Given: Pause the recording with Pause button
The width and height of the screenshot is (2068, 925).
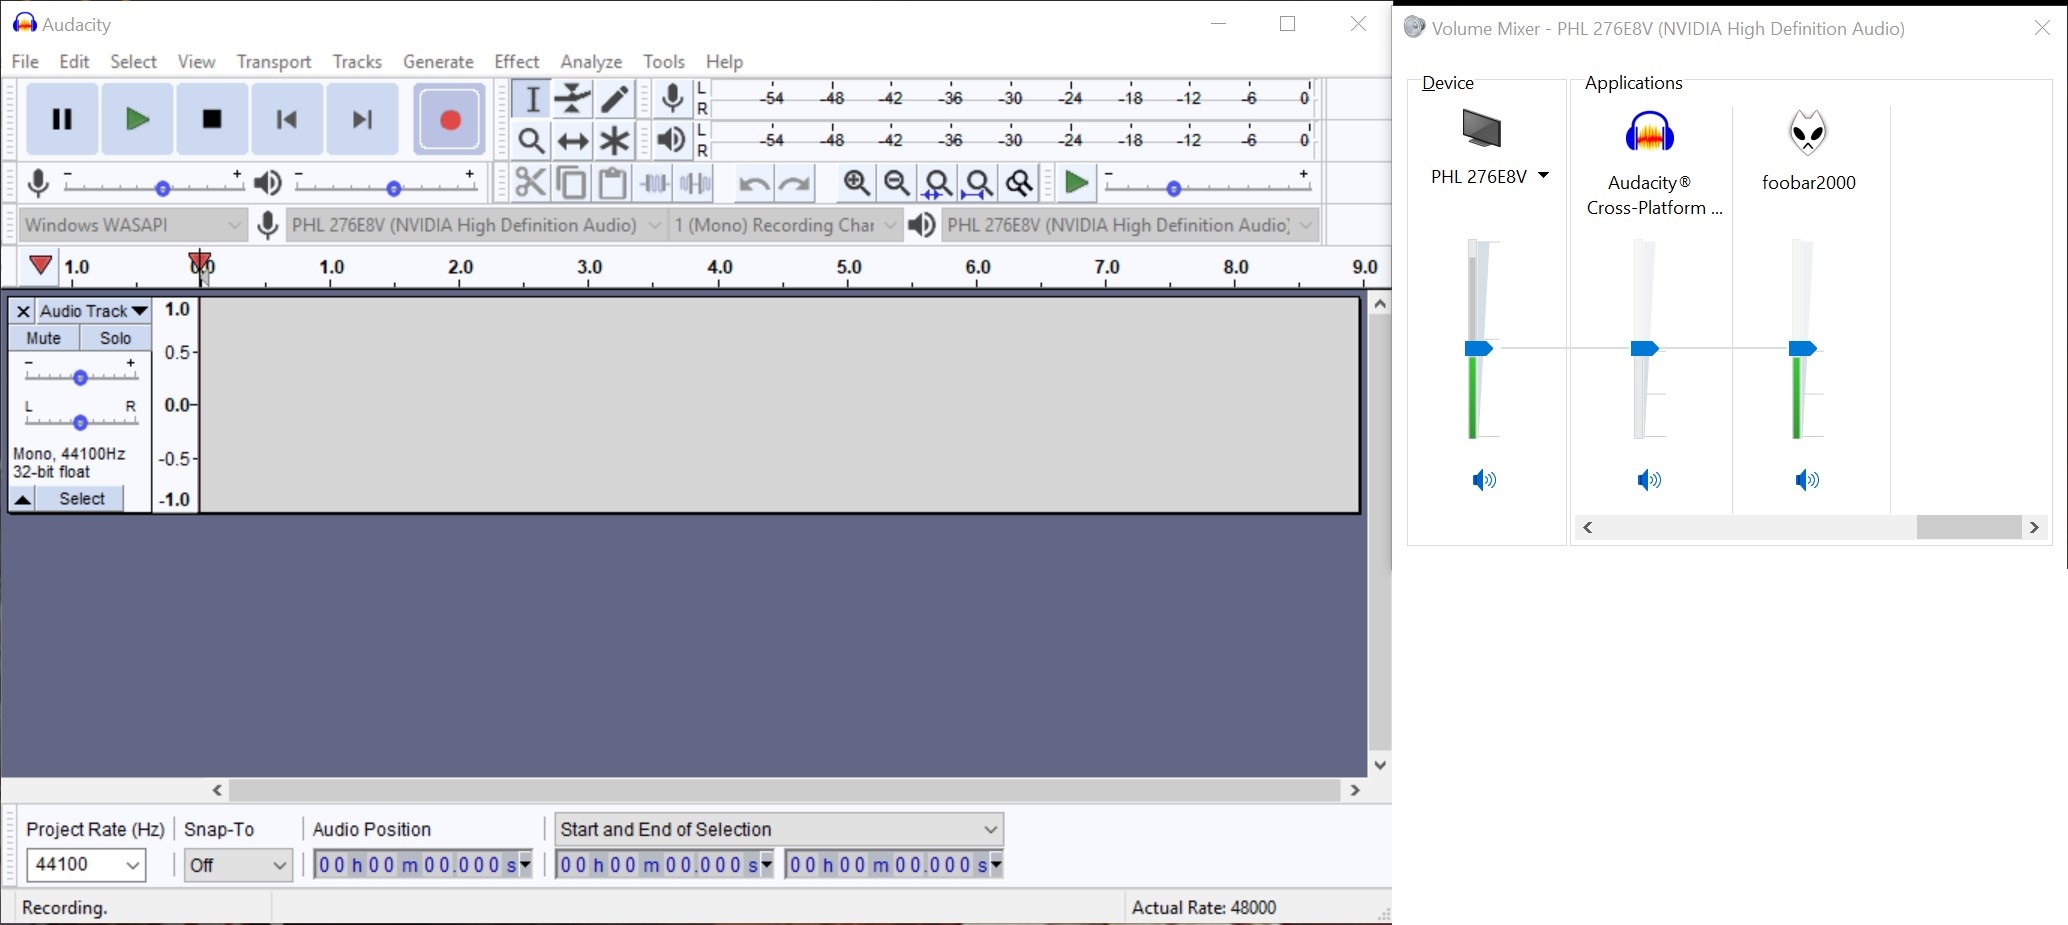Looking at the screenshot, I should (x=62, y=119).
